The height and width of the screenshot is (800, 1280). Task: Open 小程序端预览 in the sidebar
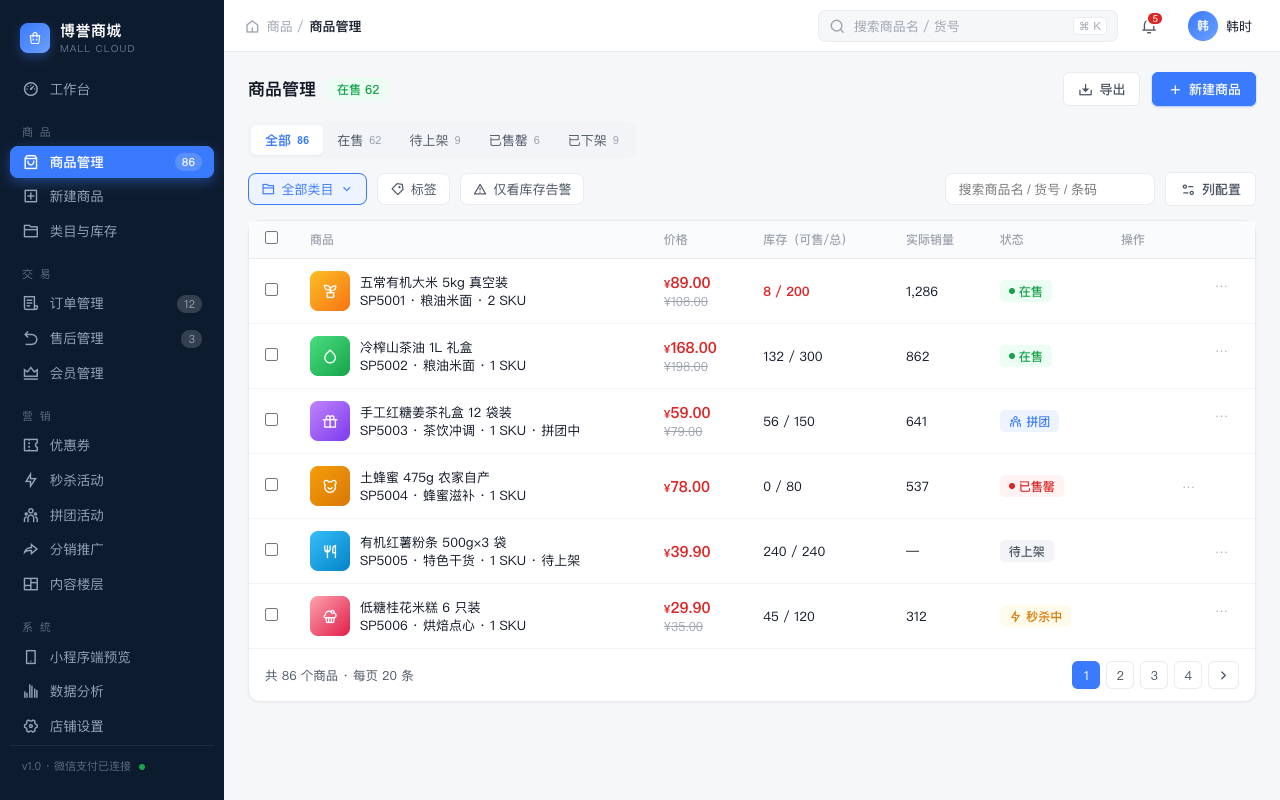112,657
